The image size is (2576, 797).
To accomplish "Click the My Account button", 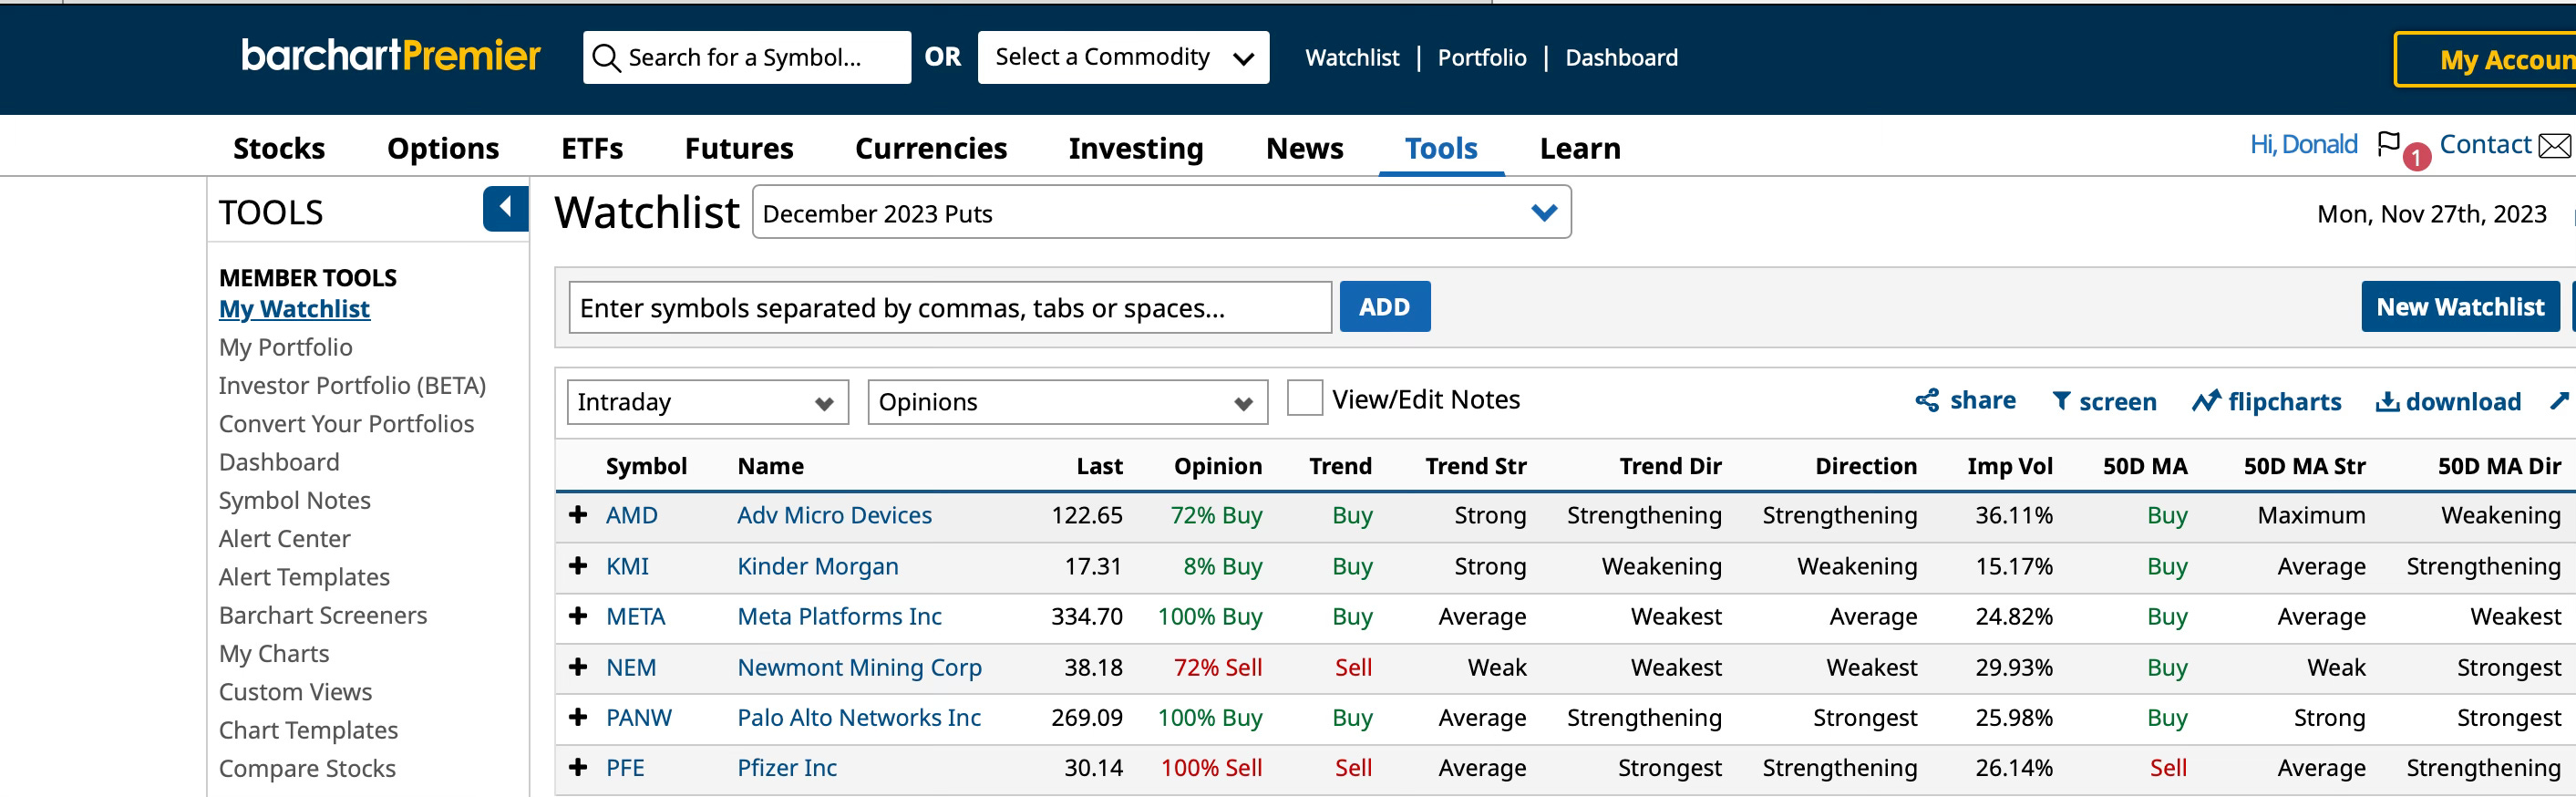I will click(2488, 59).
